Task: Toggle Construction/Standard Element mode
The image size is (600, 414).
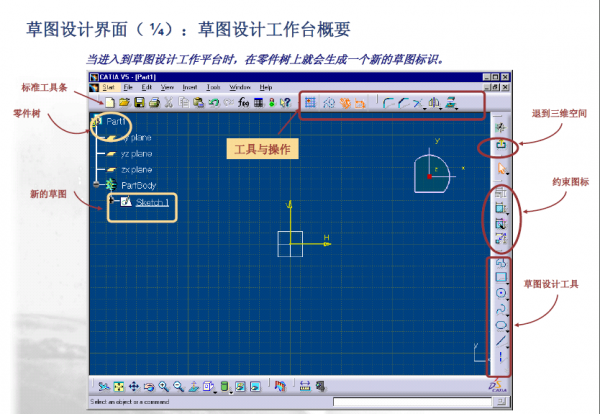Action: pos(329,103)
